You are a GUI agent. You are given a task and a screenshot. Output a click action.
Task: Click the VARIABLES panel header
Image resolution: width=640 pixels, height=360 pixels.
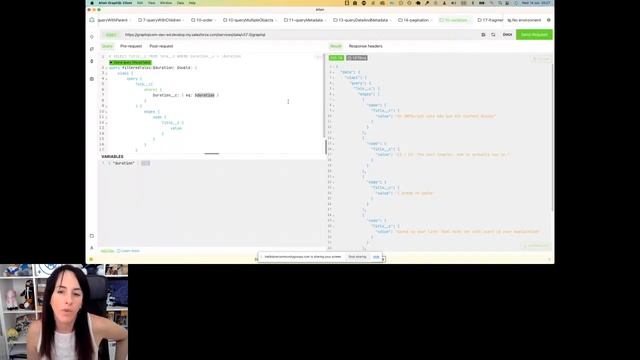(112, 157)
